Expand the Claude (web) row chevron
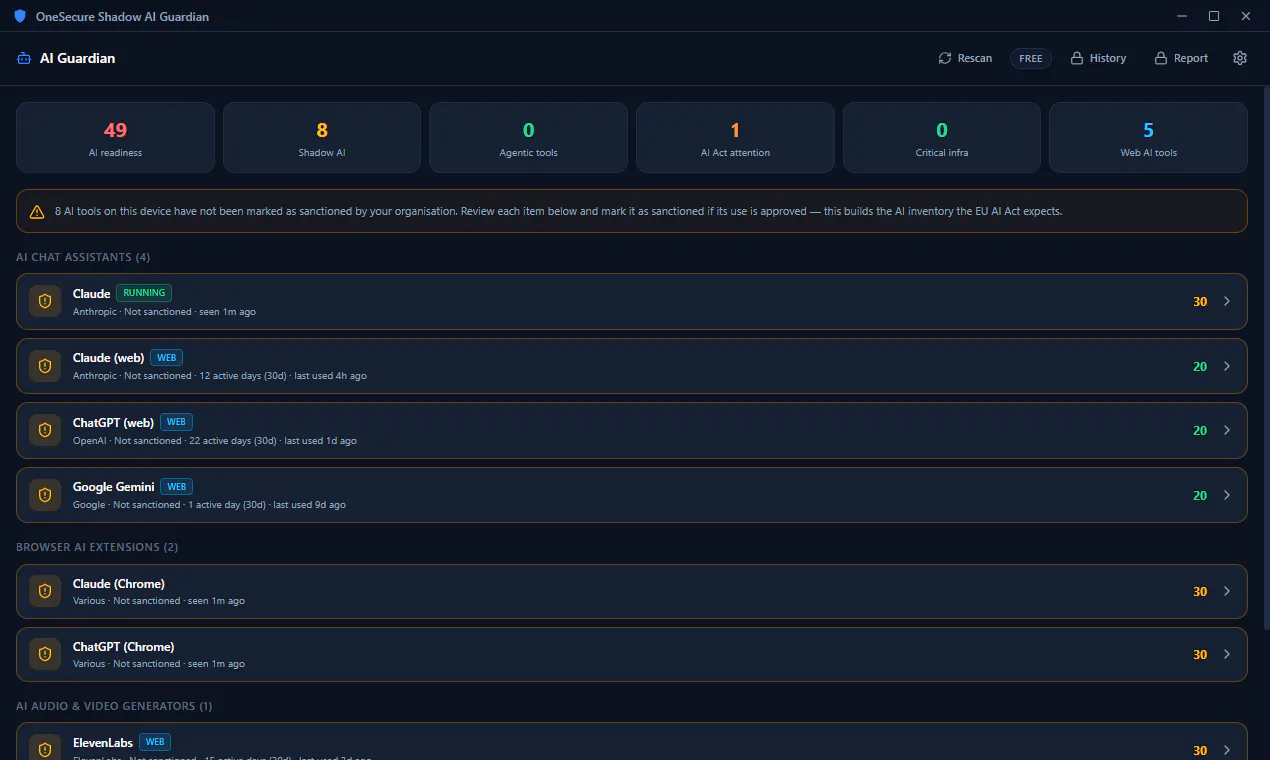The width and height of the screenshot is (1270, 760). pos(1227,366)
